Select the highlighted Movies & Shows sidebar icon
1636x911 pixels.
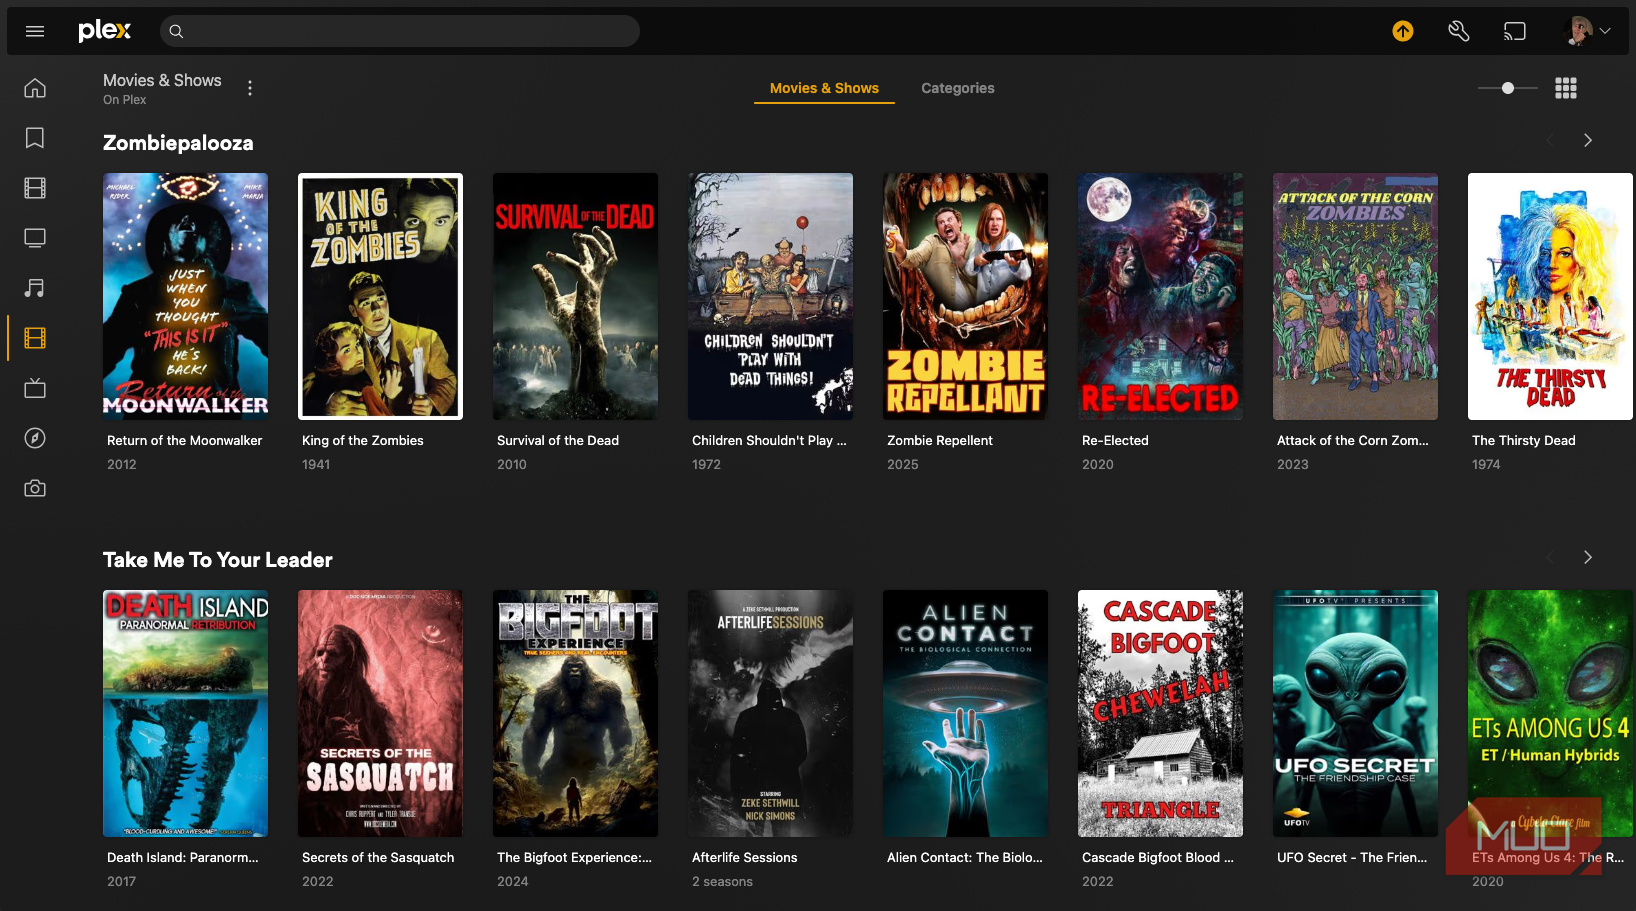[x=35, y=338]
